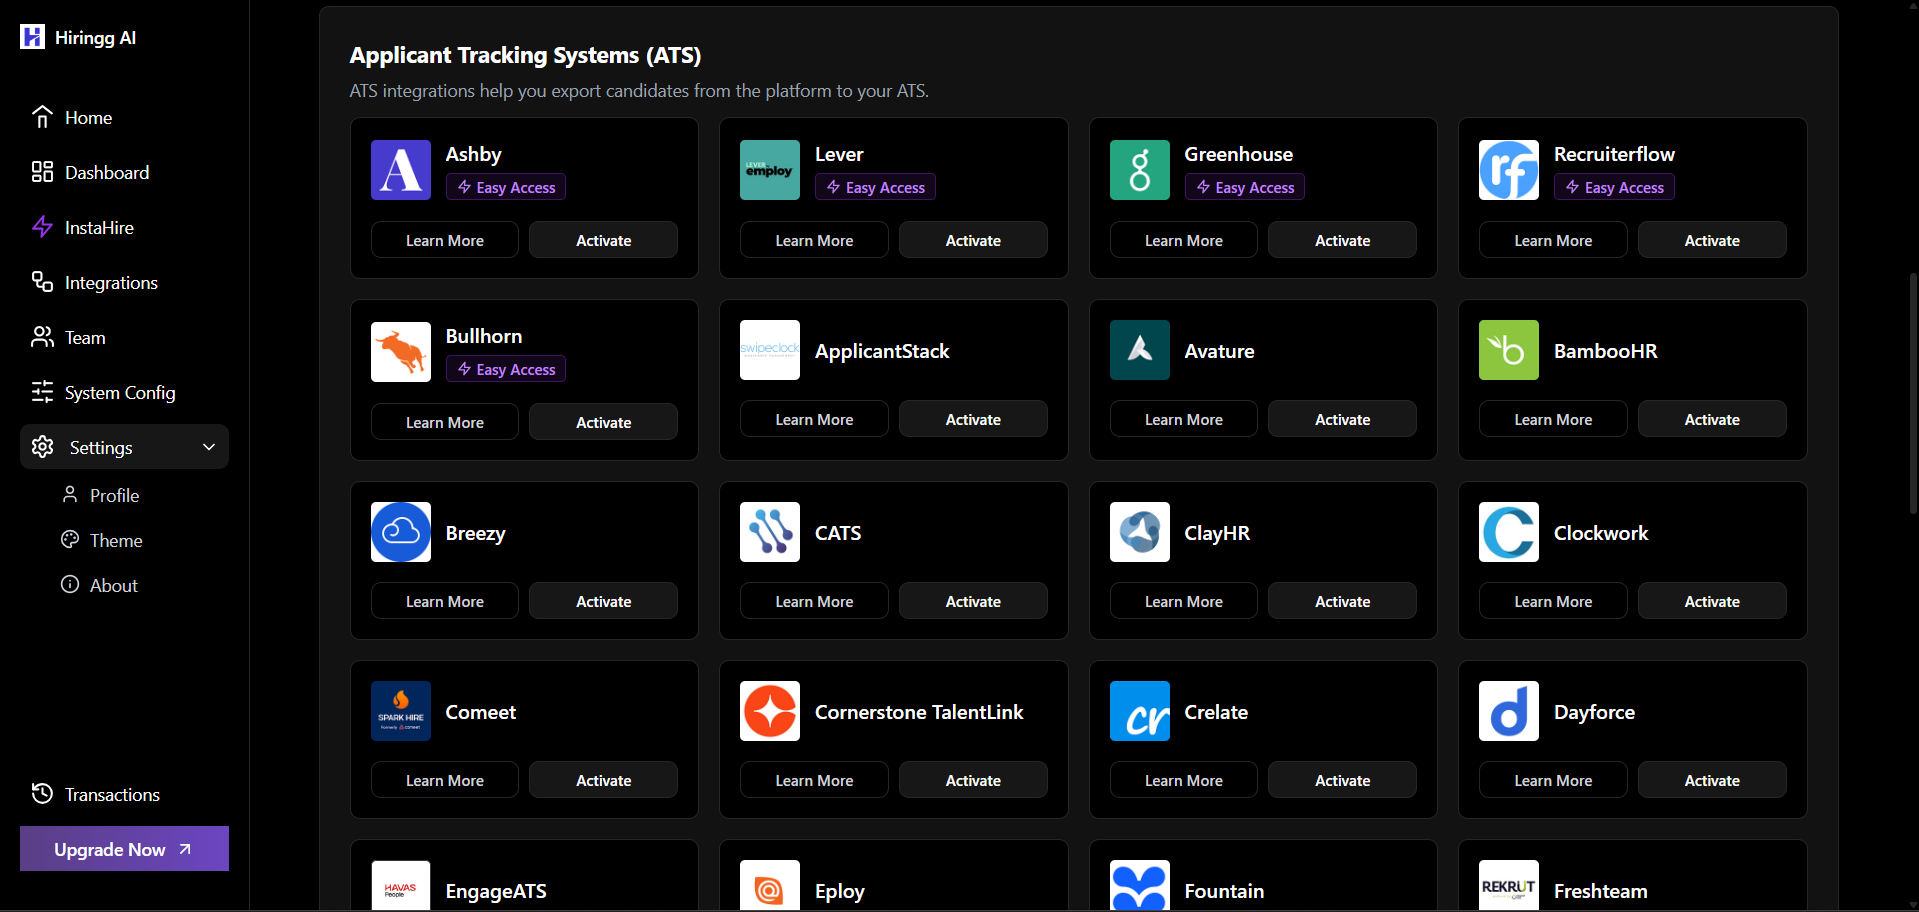Click the Hiringg AI logo icon
Screen dimensions: 1919x912
tap(33, 37)
